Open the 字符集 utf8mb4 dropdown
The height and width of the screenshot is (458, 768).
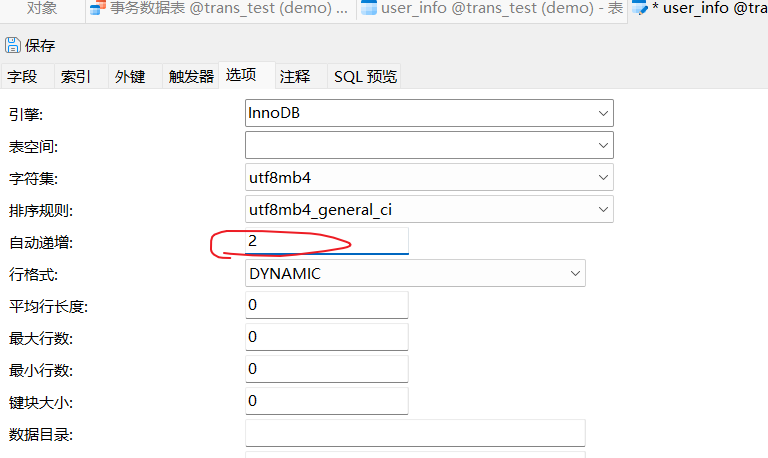pos(603,178)
